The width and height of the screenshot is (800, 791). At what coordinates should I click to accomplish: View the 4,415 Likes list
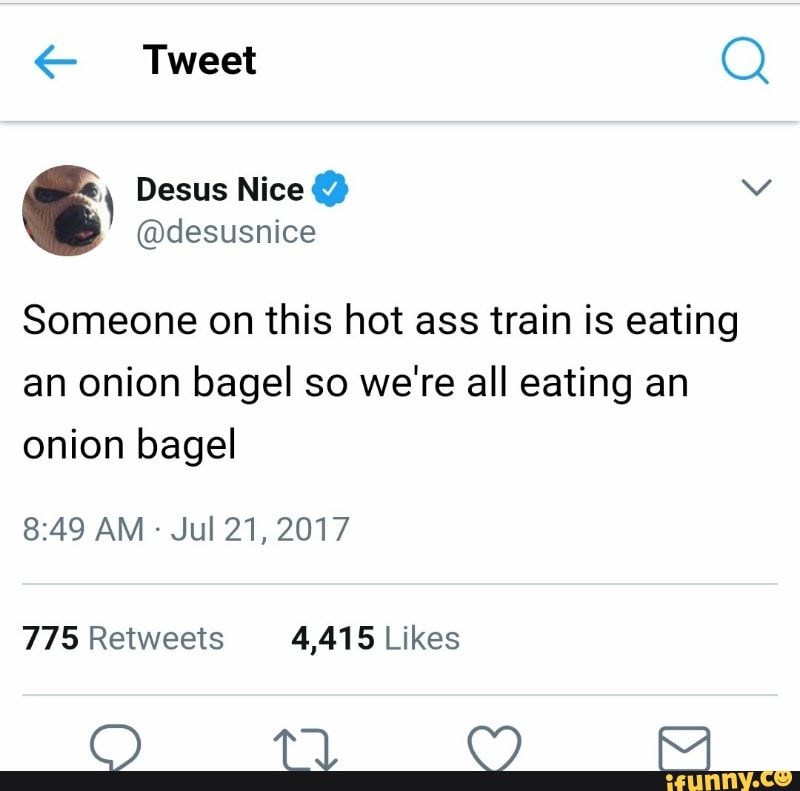(x=376, y=638)
